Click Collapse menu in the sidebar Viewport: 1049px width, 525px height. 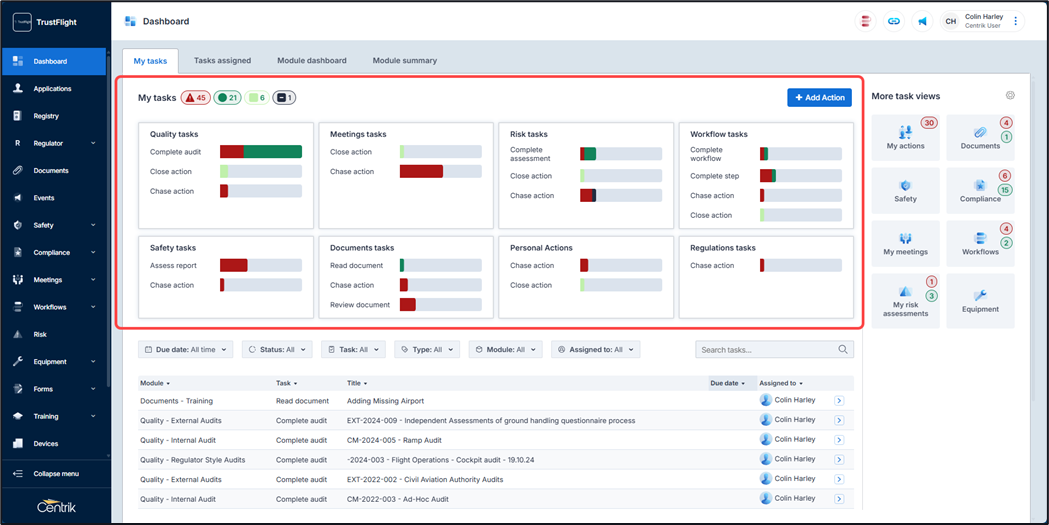(x=55, y=474)
